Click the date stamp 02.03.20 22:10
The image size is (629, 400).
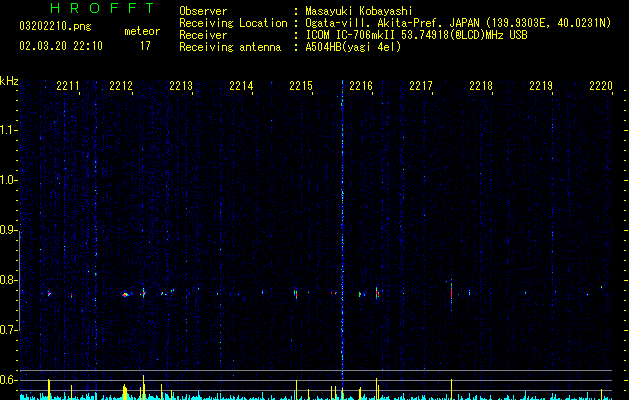tap(61, 46)
